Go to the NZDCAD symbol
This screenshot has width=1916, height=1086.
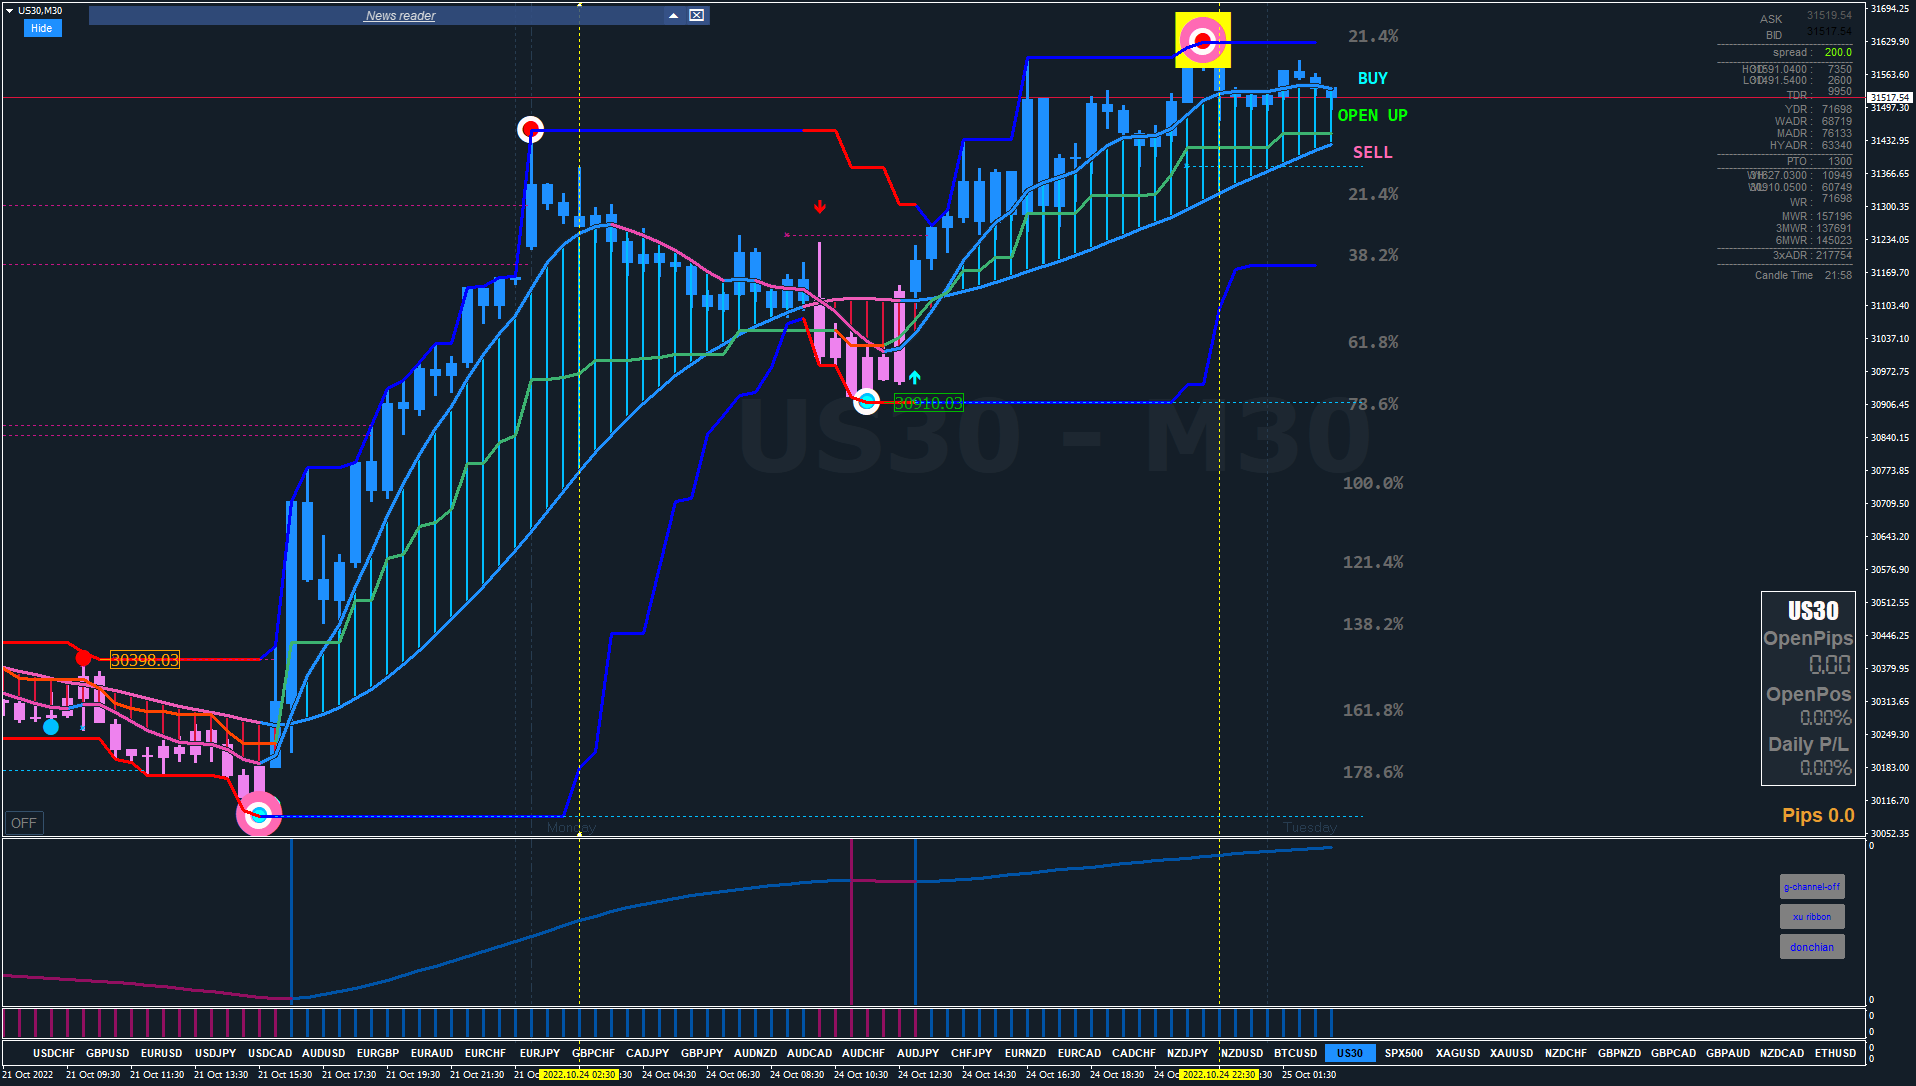click(1782, 1053)
